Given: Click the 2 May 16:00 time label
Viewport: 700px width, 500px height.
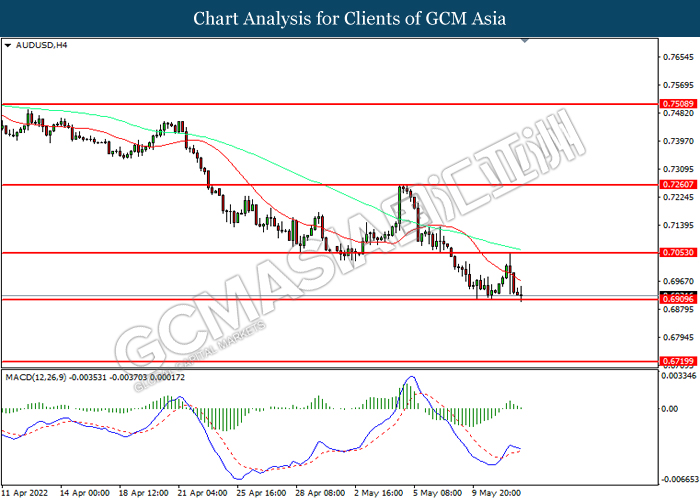Looking at the screenshot, I should tap(379, 493).
